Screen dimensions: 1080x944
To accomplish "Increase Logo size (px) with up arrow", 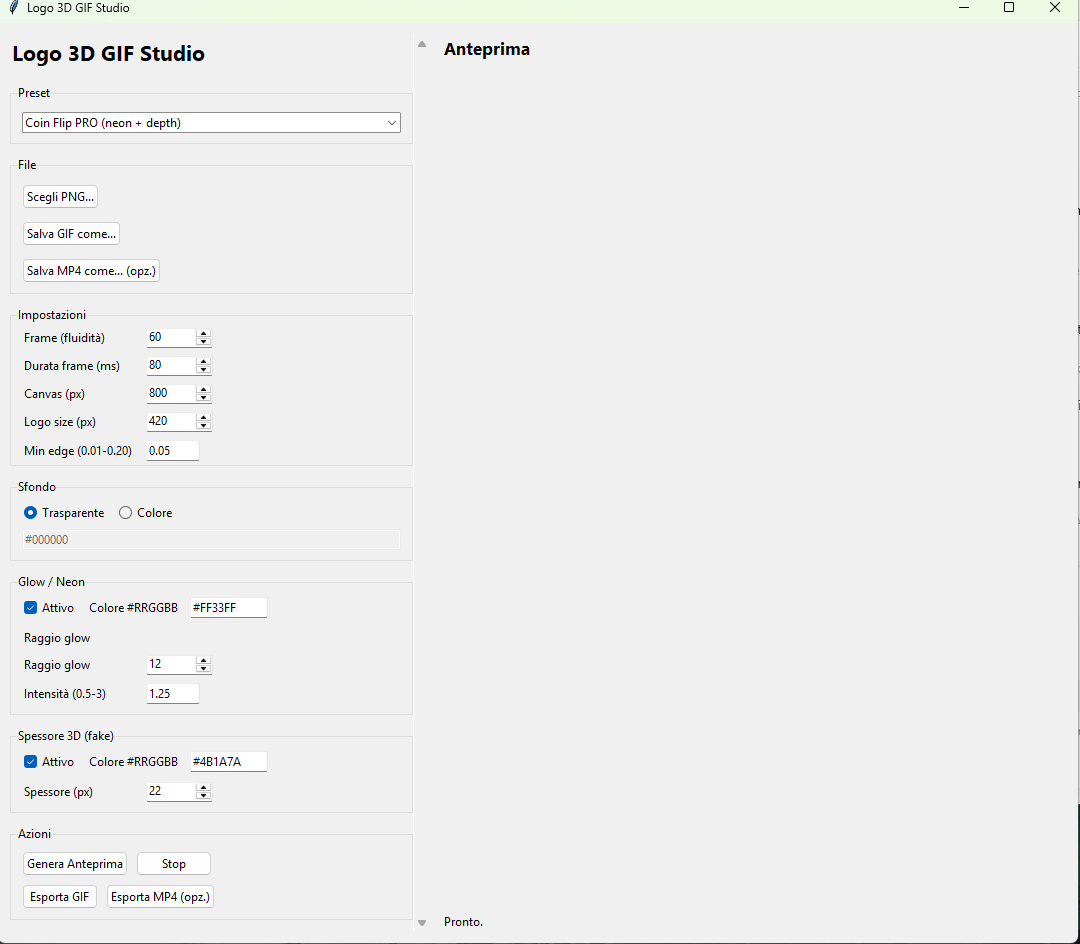I will [x=203, y=417].
